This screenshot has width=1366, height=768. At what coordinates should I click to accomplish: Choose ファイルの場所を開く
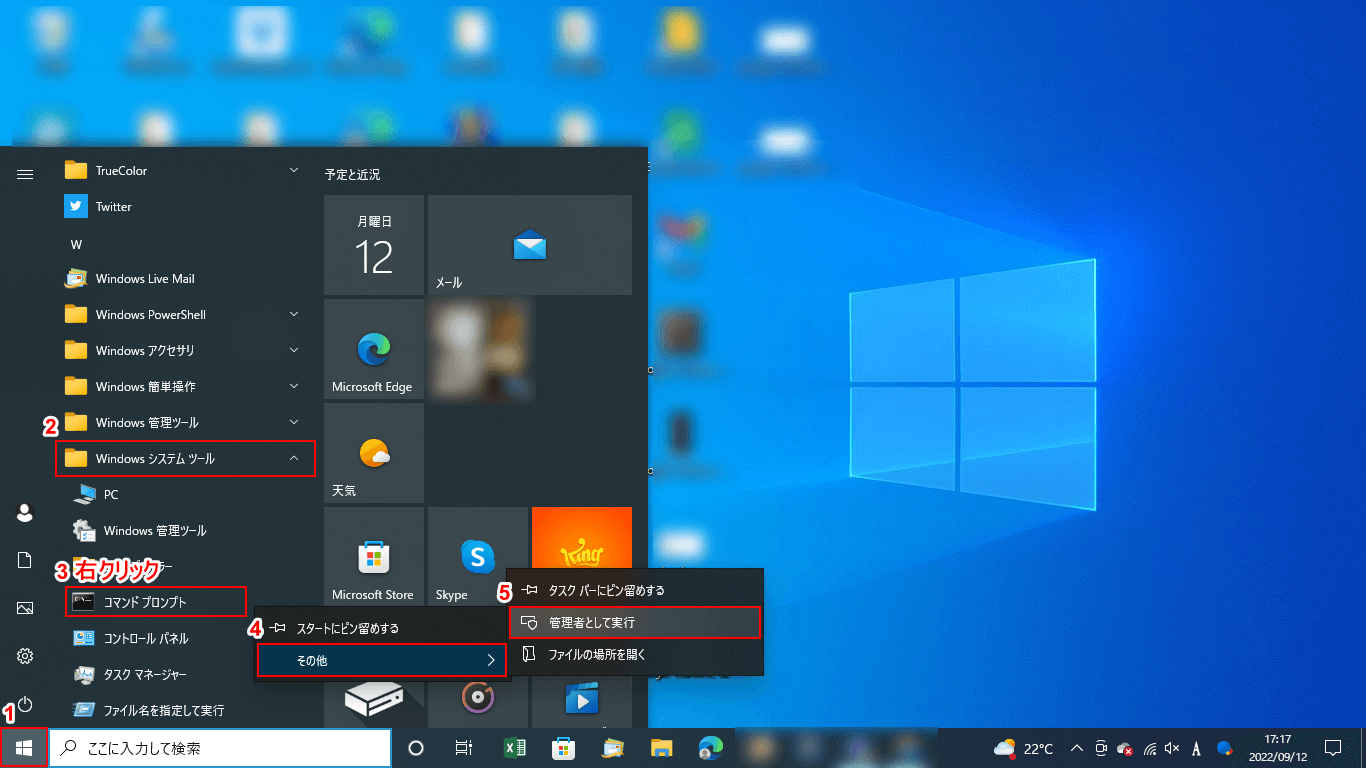pyautogui.click(x=635, y=655)
